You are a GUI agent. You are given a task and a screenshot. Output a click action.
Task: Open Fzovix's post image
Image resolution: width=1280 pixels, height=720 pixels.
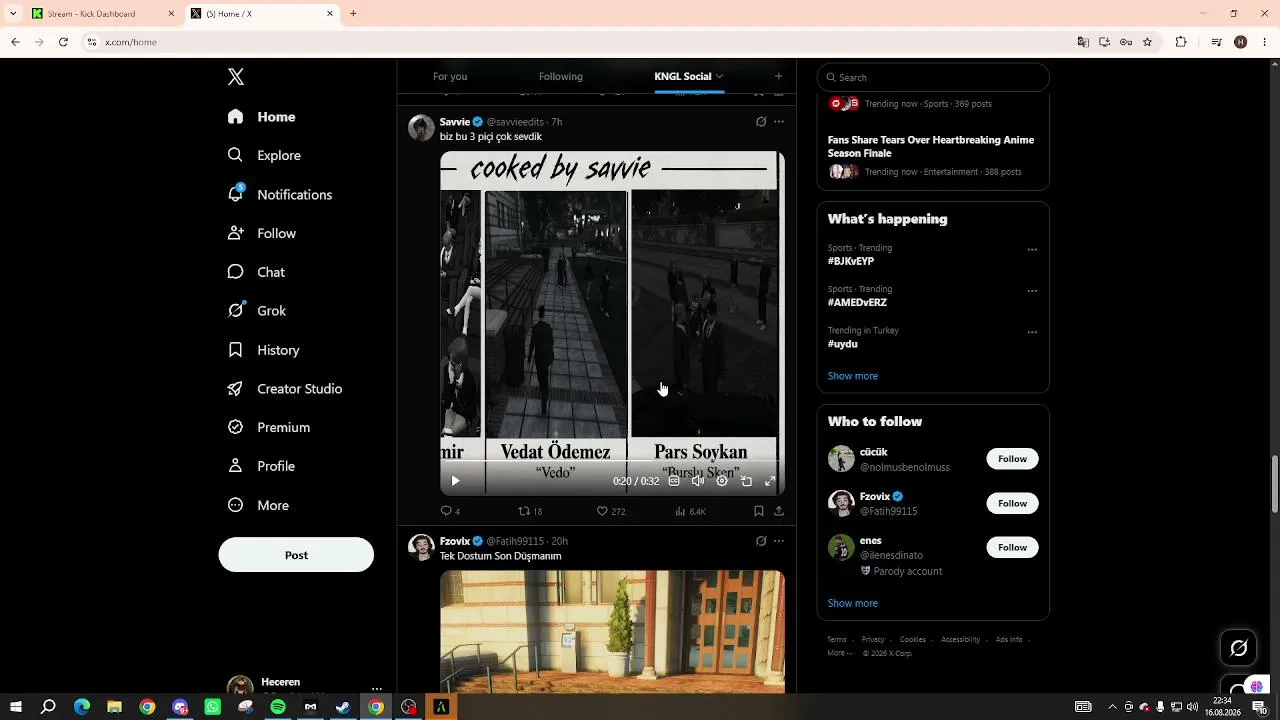click(x=612, y=631)
